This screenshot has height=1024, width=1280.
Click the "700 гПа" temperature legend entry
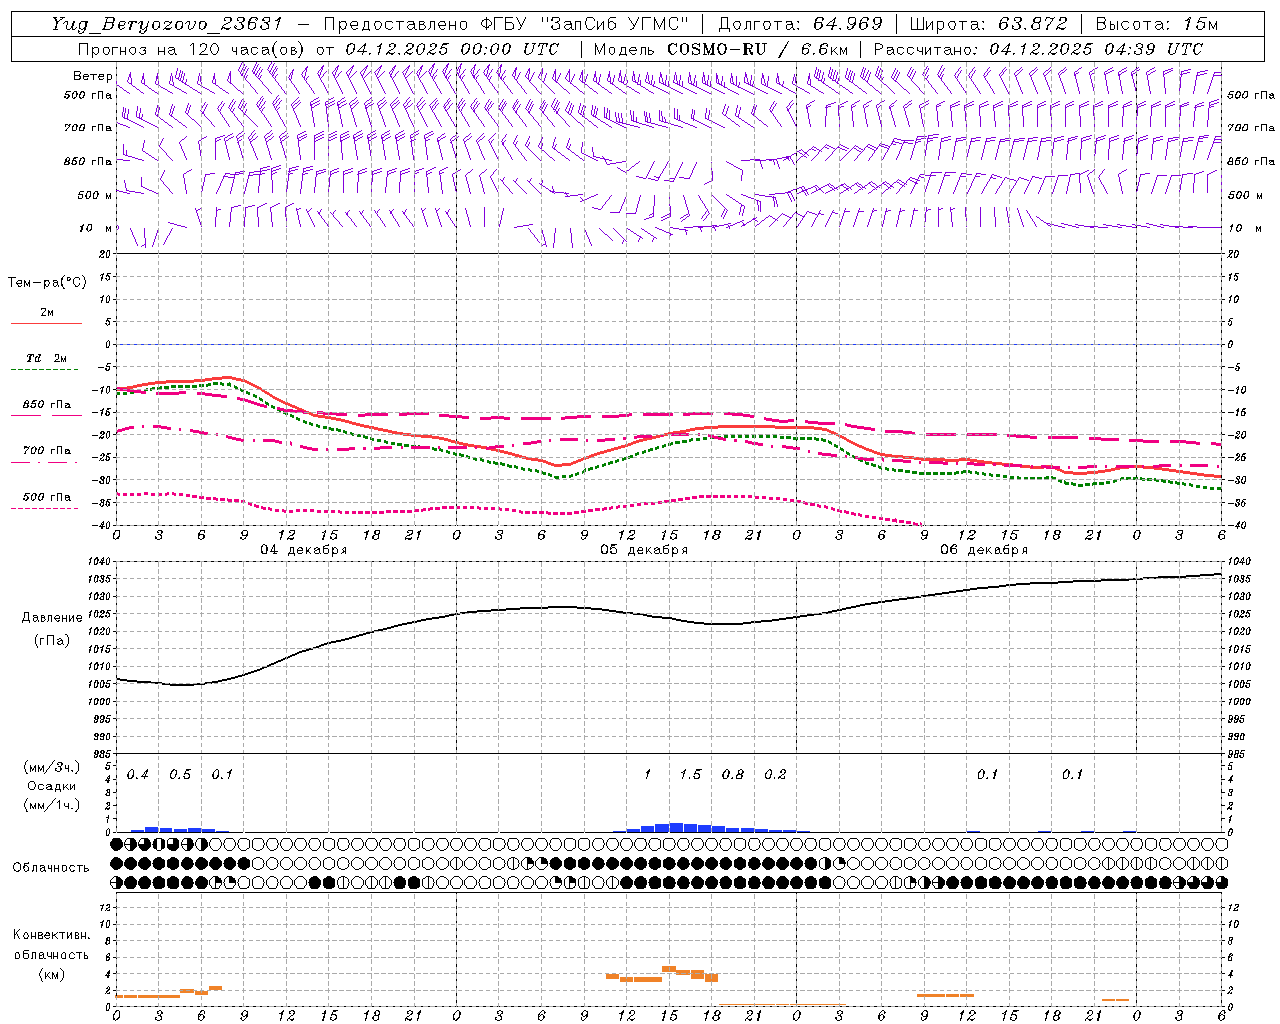click(46, 450)
